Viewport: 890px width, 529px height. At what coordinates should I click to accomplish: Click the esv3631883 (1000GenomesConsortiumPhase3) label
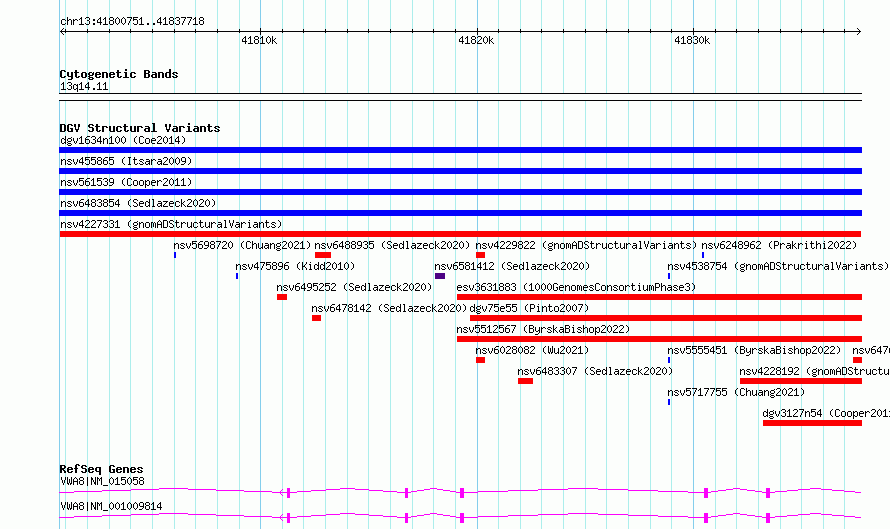coord(576,287)
